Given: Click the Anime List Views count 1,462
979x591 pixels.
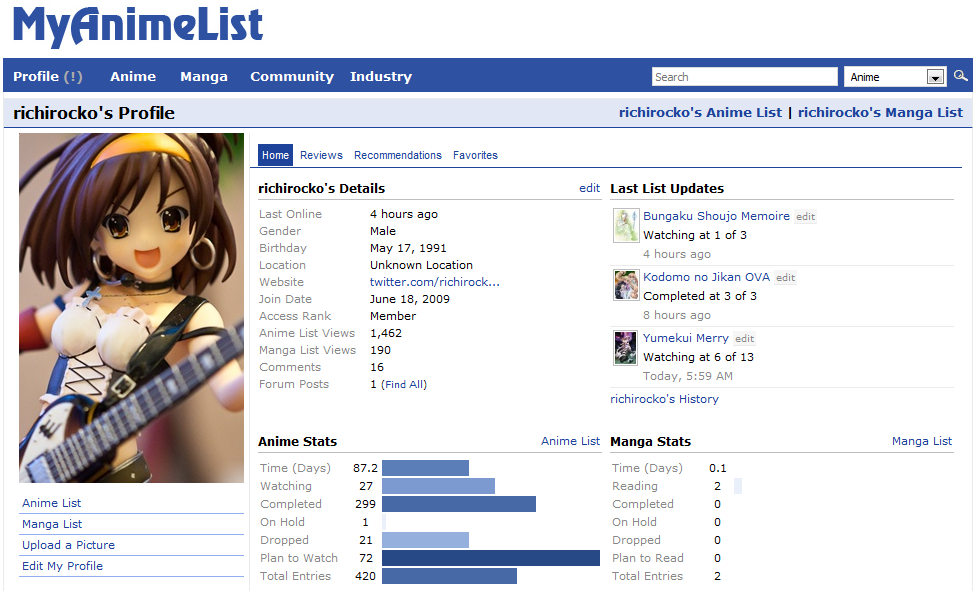Looking at the screenshot, I should [386, 333].
